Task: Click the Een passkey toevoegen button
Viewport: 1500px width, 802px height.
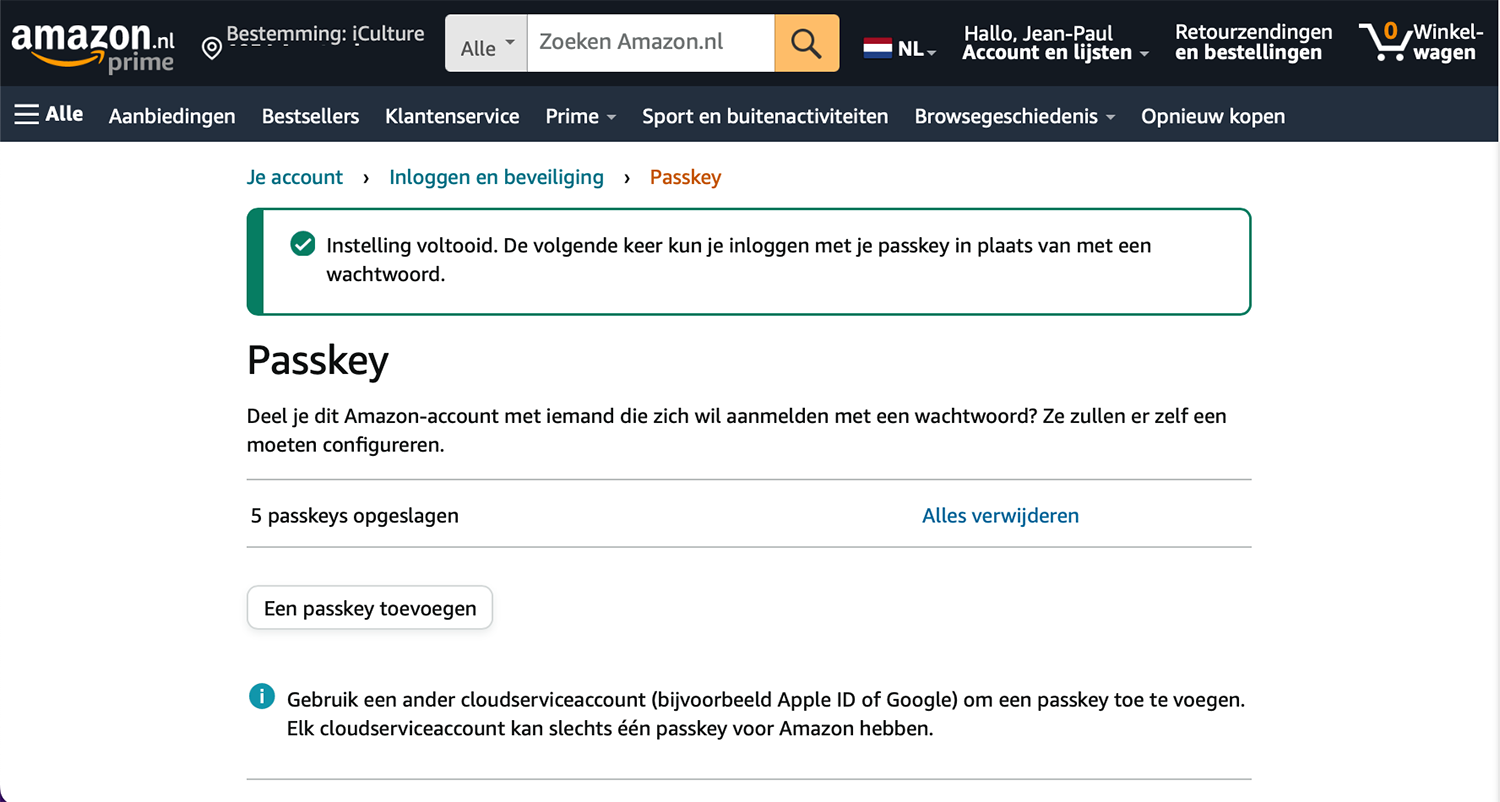Action: pyautogui.click(x=369, y=607)
